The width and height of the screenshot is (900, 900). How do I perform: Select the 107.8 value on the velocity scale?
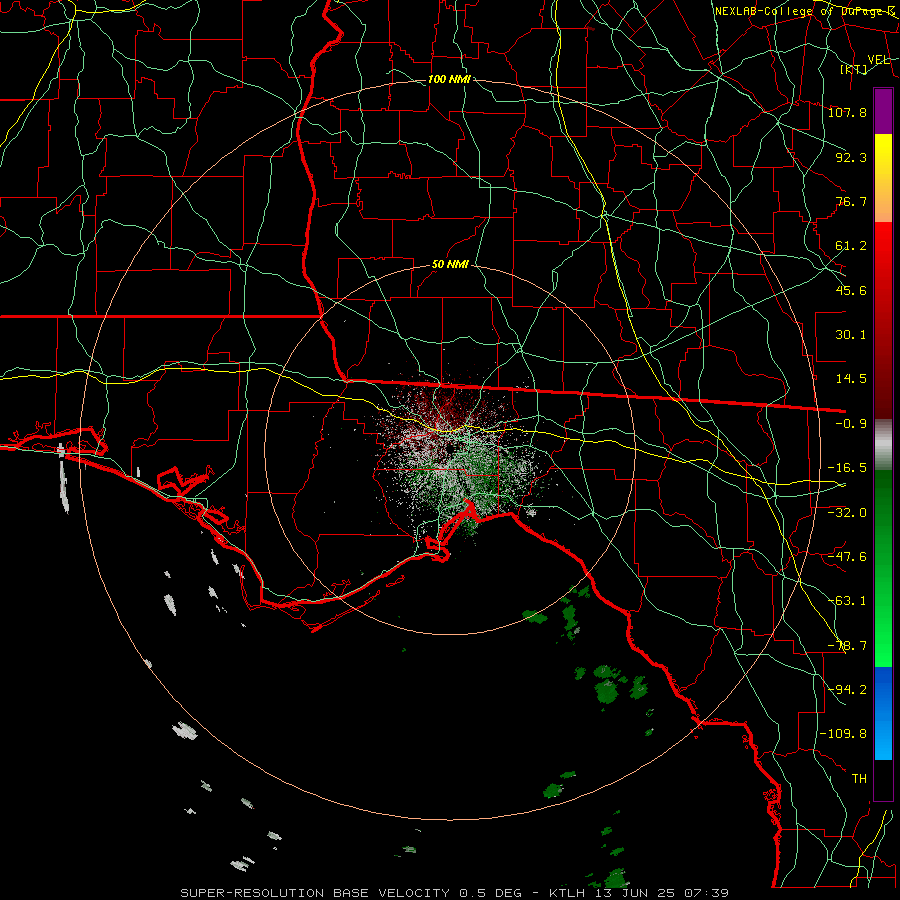[847, 112]
